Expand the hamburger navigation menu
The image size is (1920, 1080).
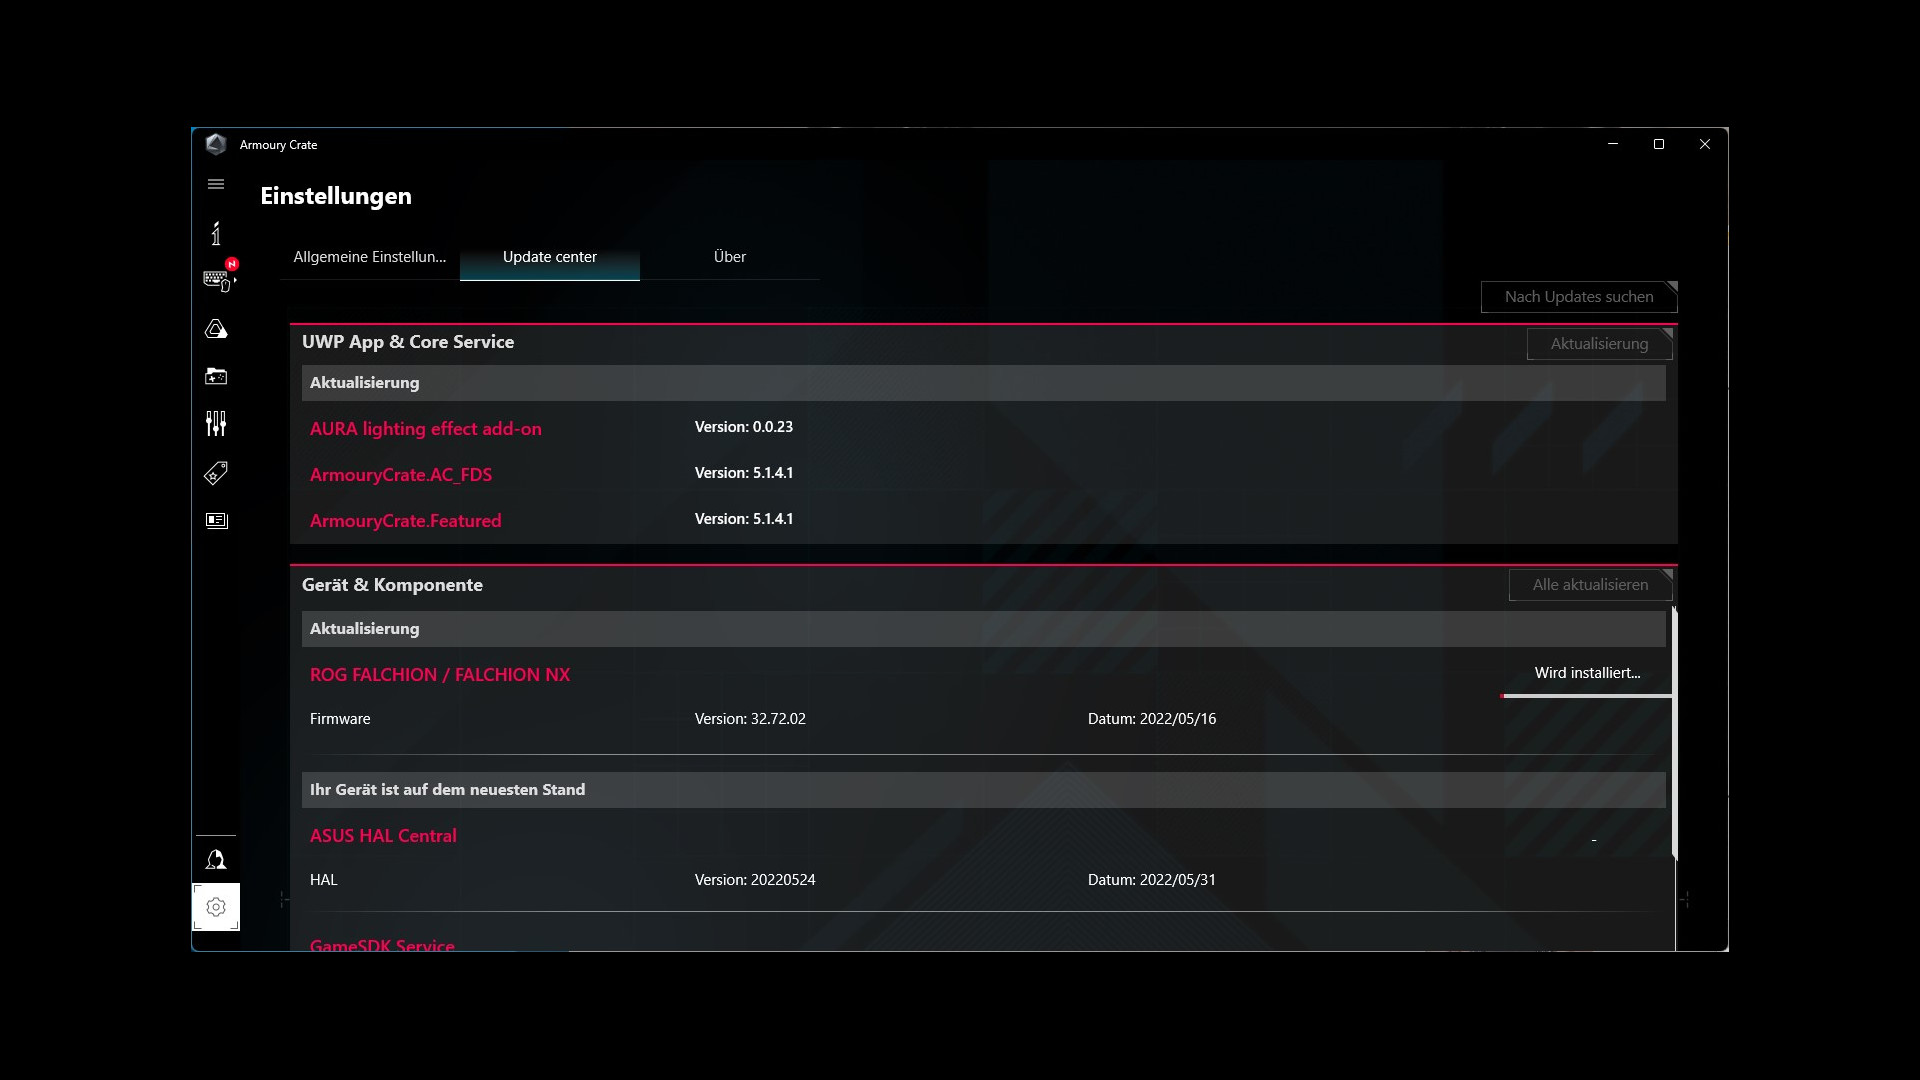pyautogui.click(x=216, y=184)
